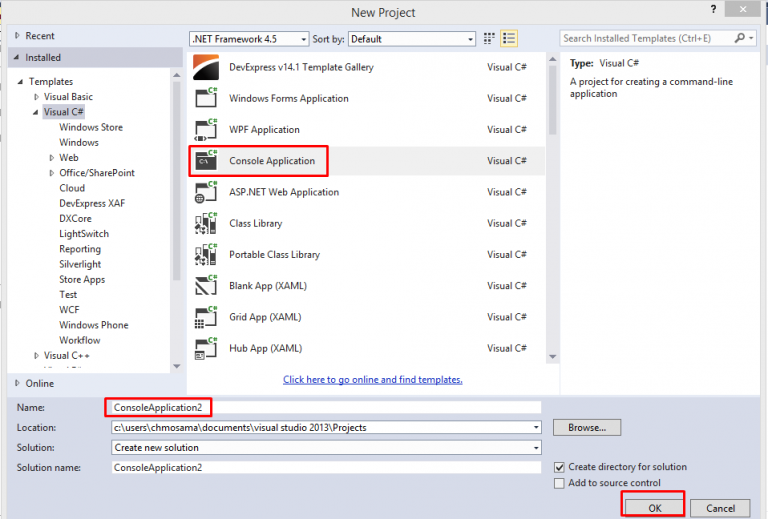Select the Test category

click(68, 295)
